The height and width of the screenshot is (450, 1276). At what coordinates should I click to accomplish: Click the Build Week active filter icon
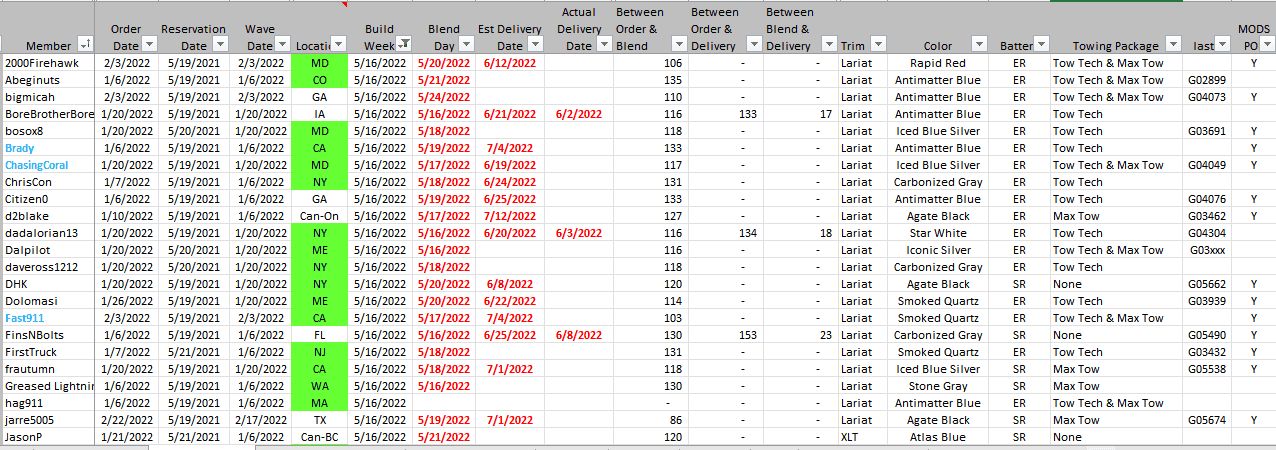[x=403, y=44]
